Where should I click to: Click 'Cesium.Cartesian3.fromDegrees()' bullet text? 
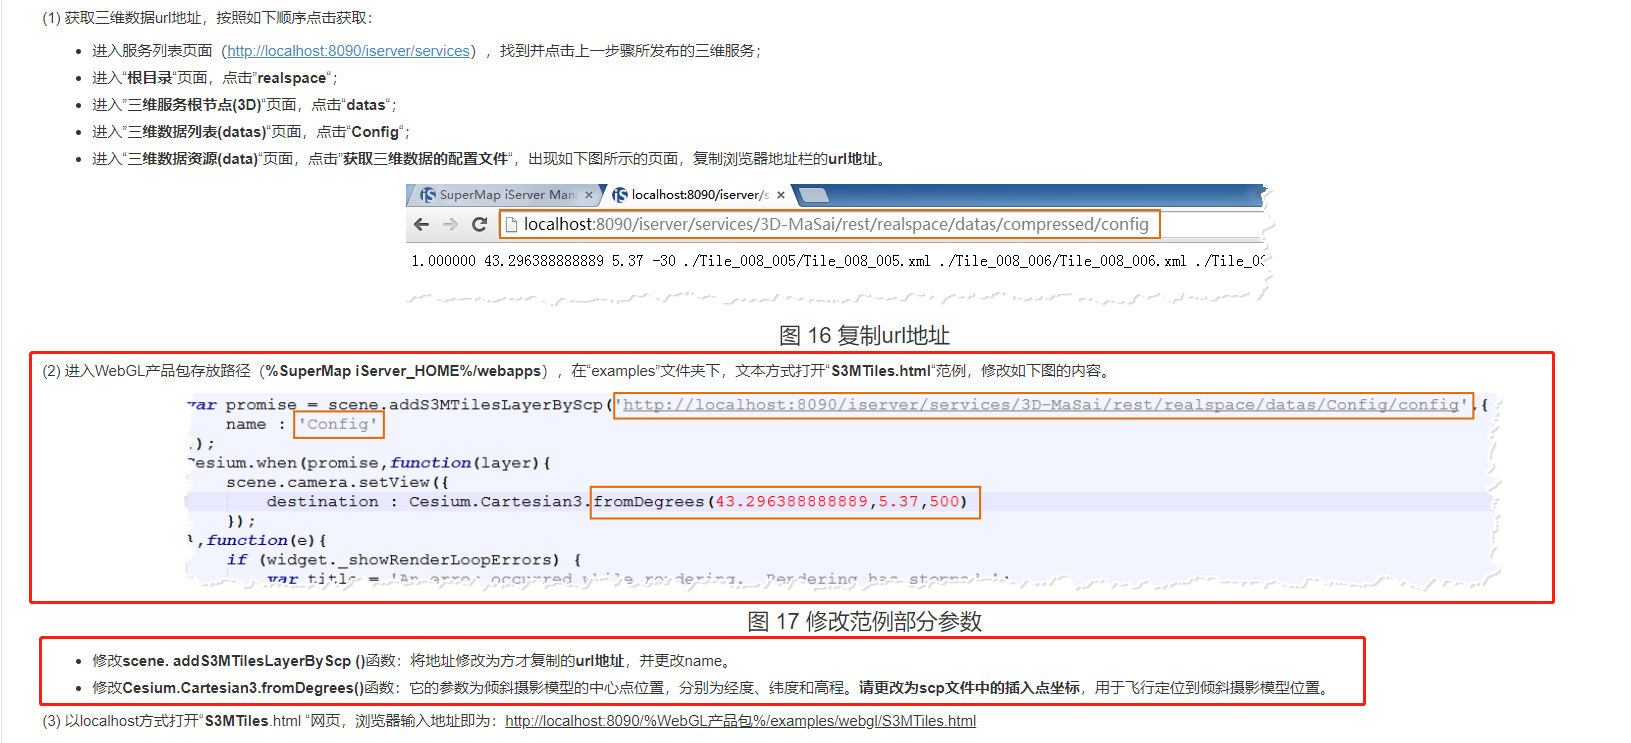[244, 688]
